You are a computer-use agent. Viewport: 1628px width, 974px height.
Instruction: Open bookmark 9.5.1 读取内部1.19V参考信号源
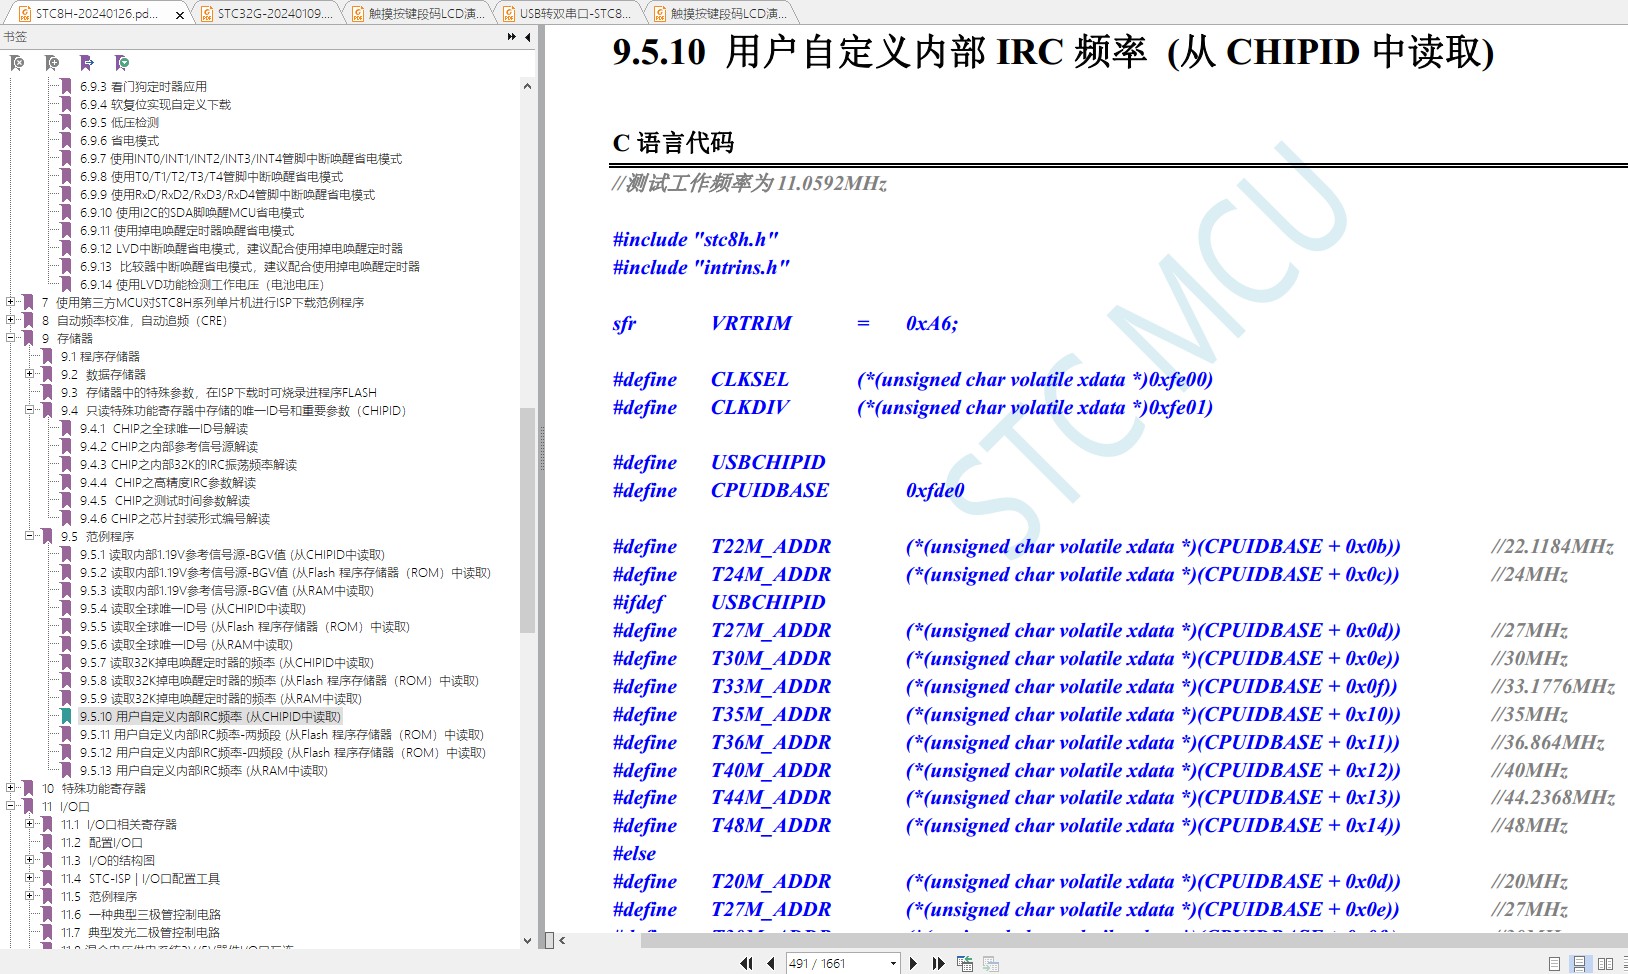click(x=232, y=554)
